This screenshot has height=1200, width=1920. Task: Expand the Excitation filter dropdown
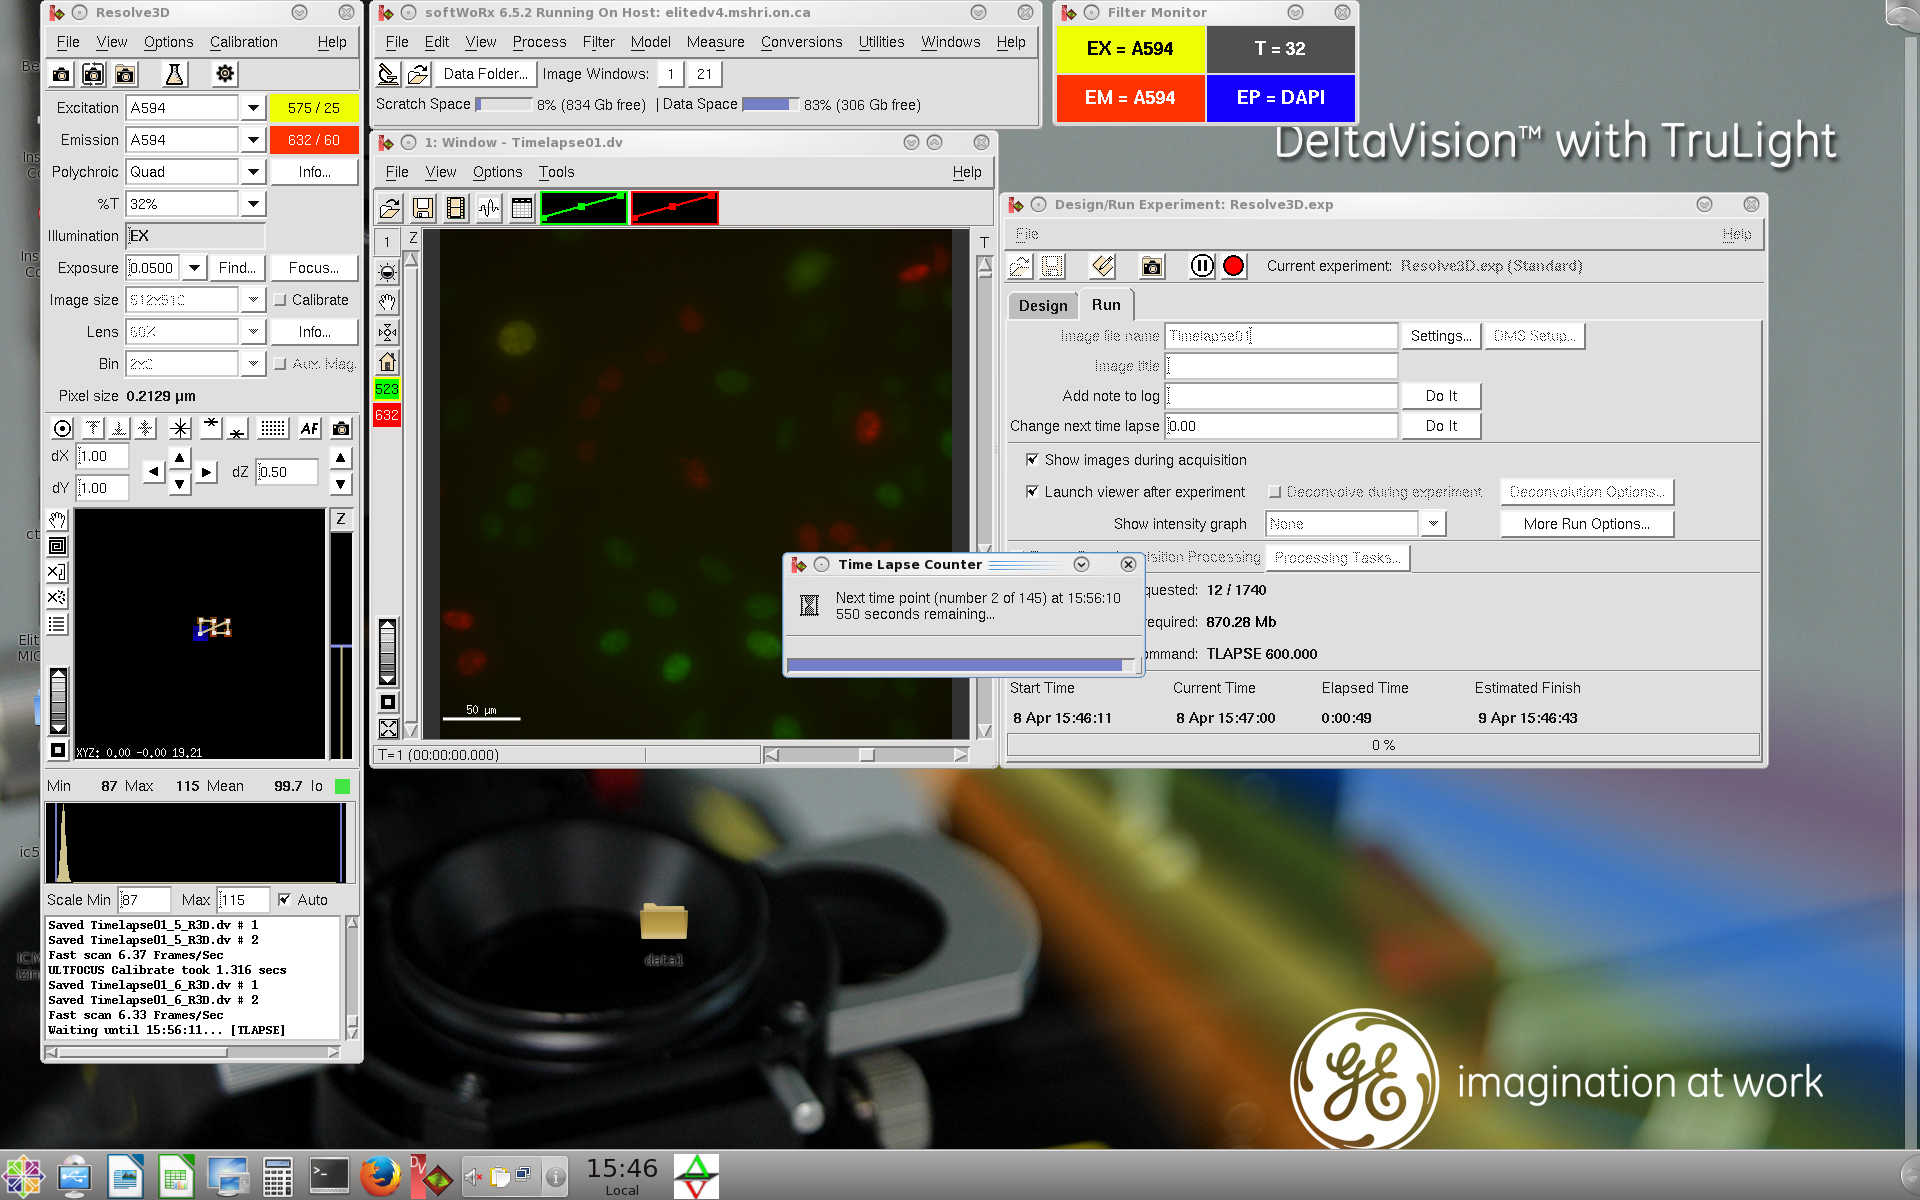coord(253,108)
